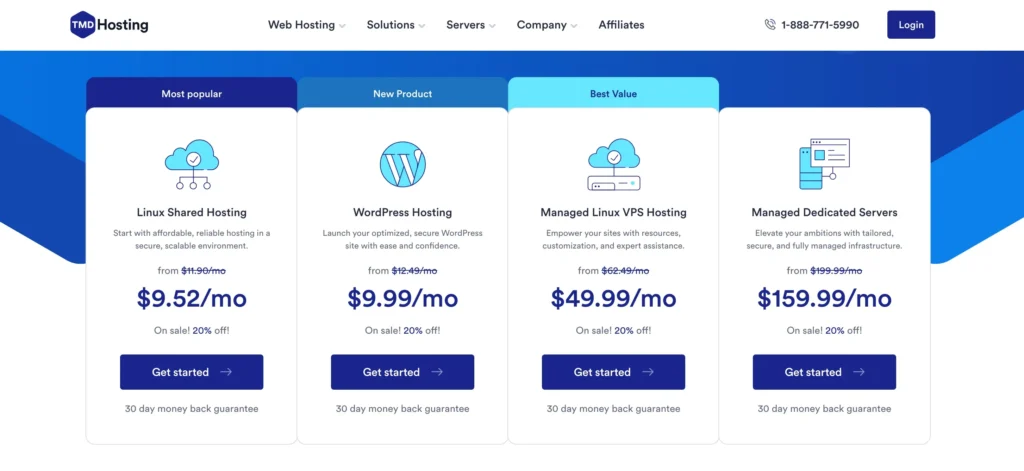Open the Company menu
The image size is (1024, 471).
547,25
